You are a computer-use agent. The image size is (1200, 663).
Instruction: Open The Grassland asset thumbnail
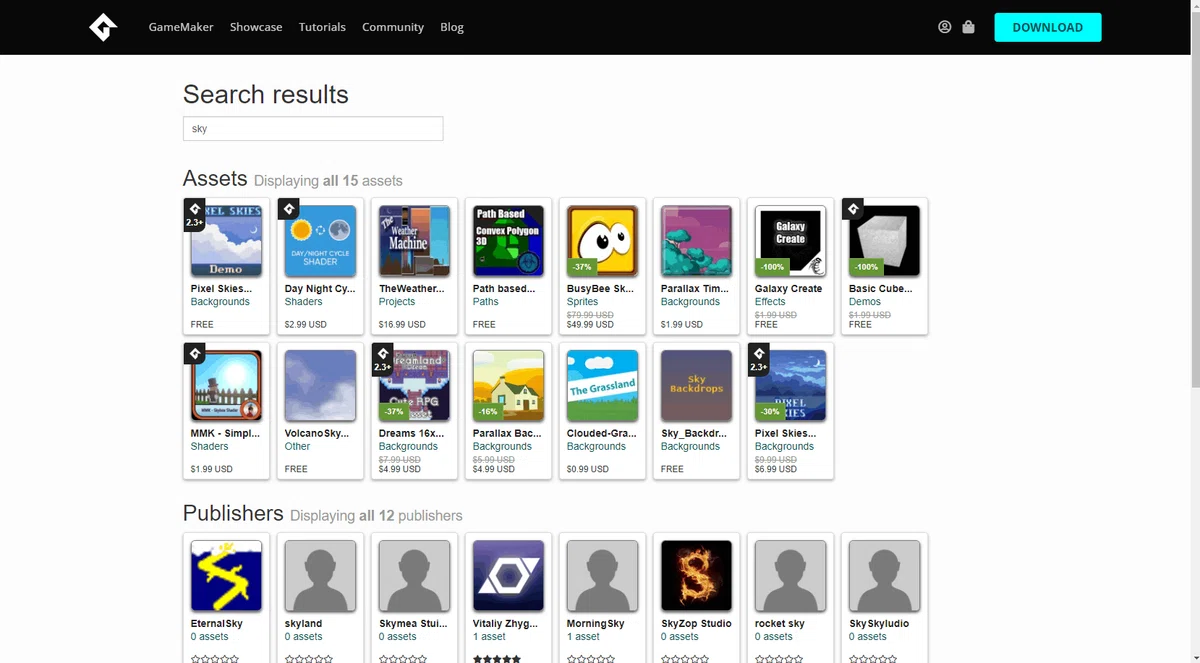point(602,386)
